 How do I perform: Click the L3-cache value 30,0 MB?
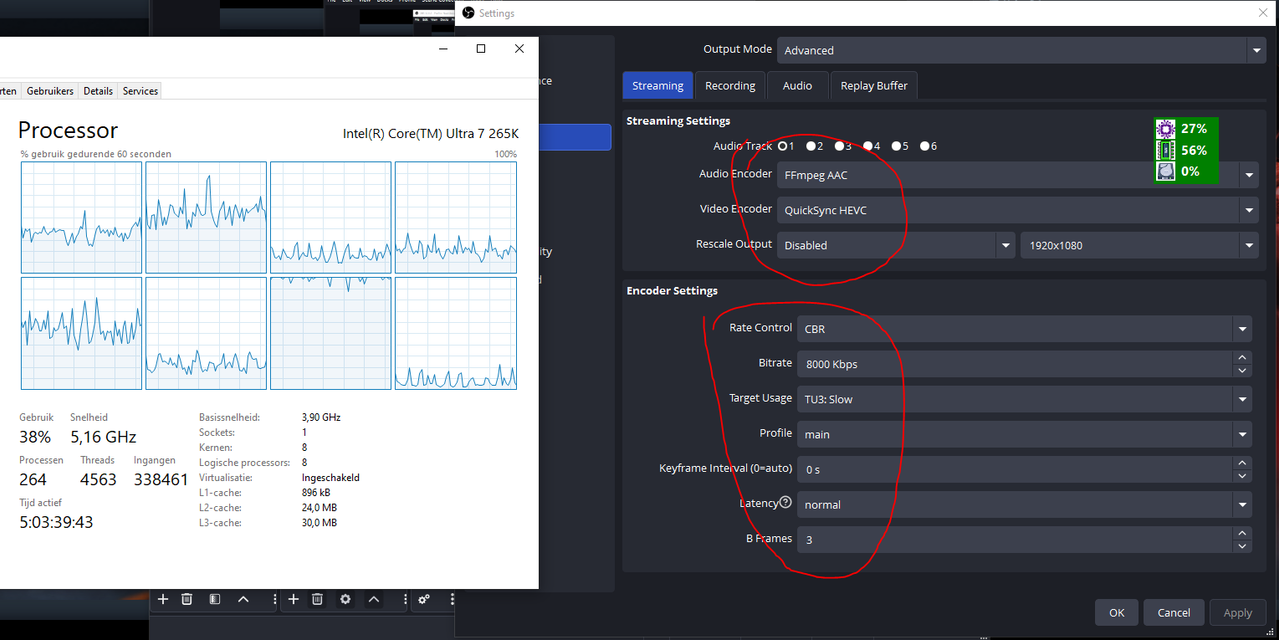[319, 522]
